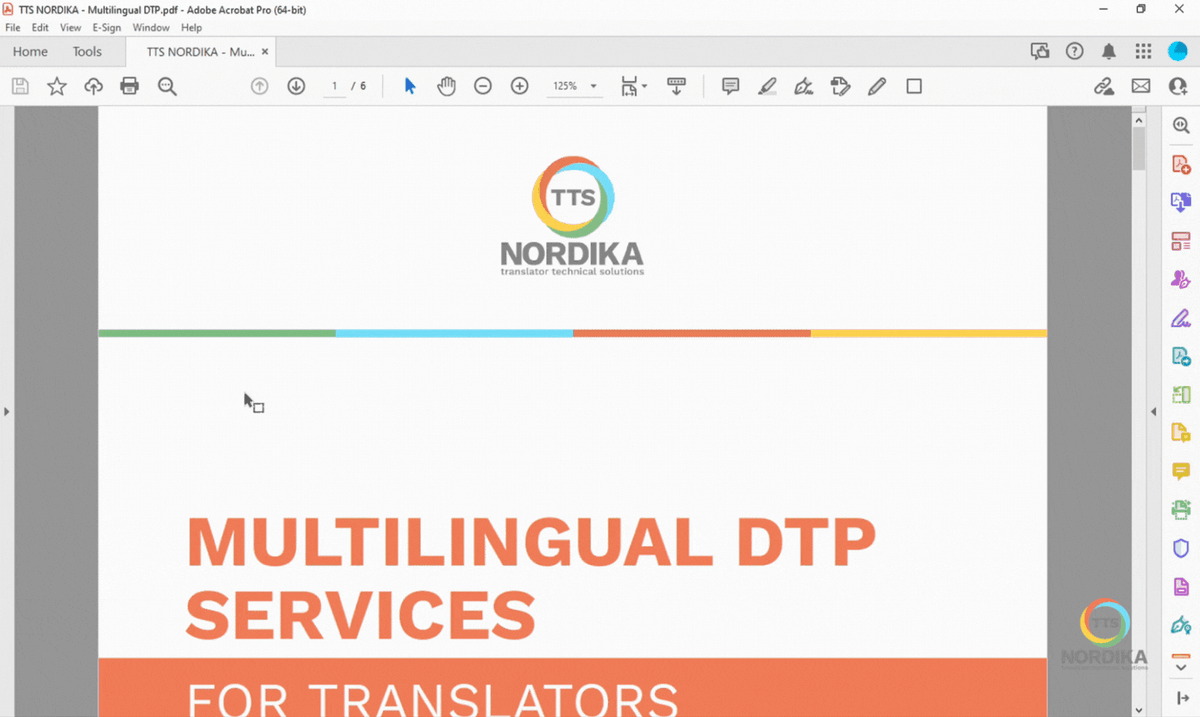Star this file as favorite
This screenshot has width=1200, height=717.
coord(57,86)
